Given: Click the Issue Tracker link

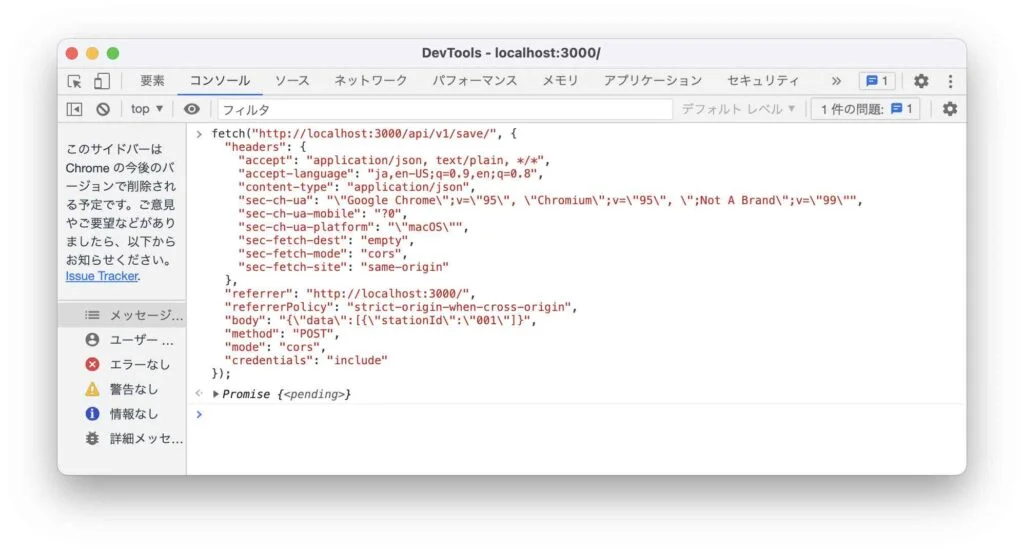Looking at the screenshot, I should point(102,276).
